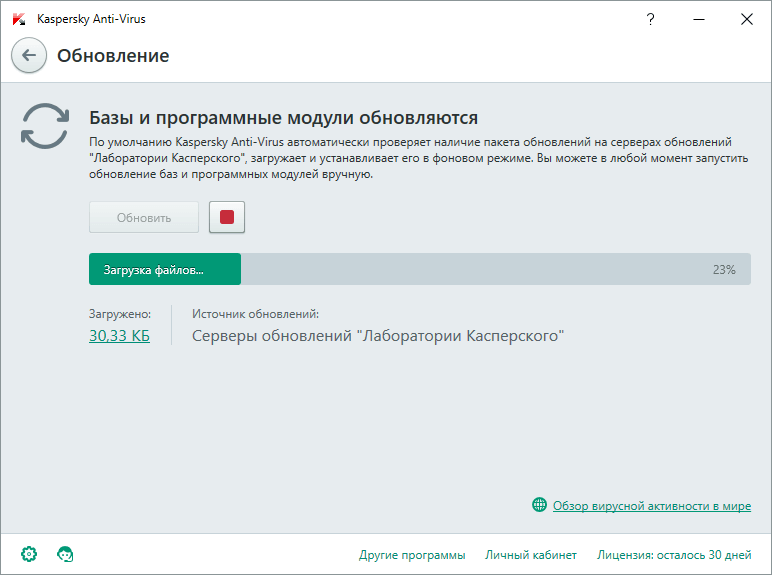Click the globe icon for virus activity
Image resolution: width=772 pixels, height=575 pixels.
point(539,505)
